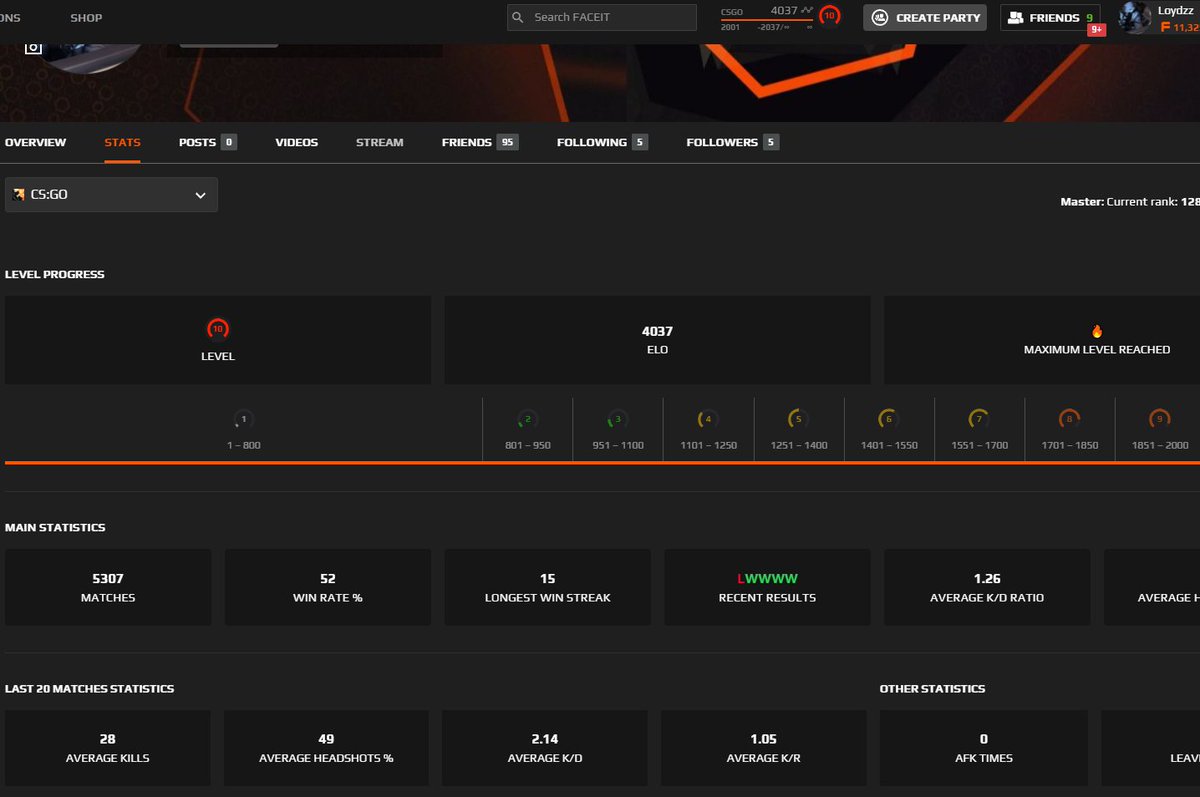Image resolution: width=1200 pixels, height=797 pixels.
Task: Click the Loydzz username in header
Action: [x=1174, y=9]
